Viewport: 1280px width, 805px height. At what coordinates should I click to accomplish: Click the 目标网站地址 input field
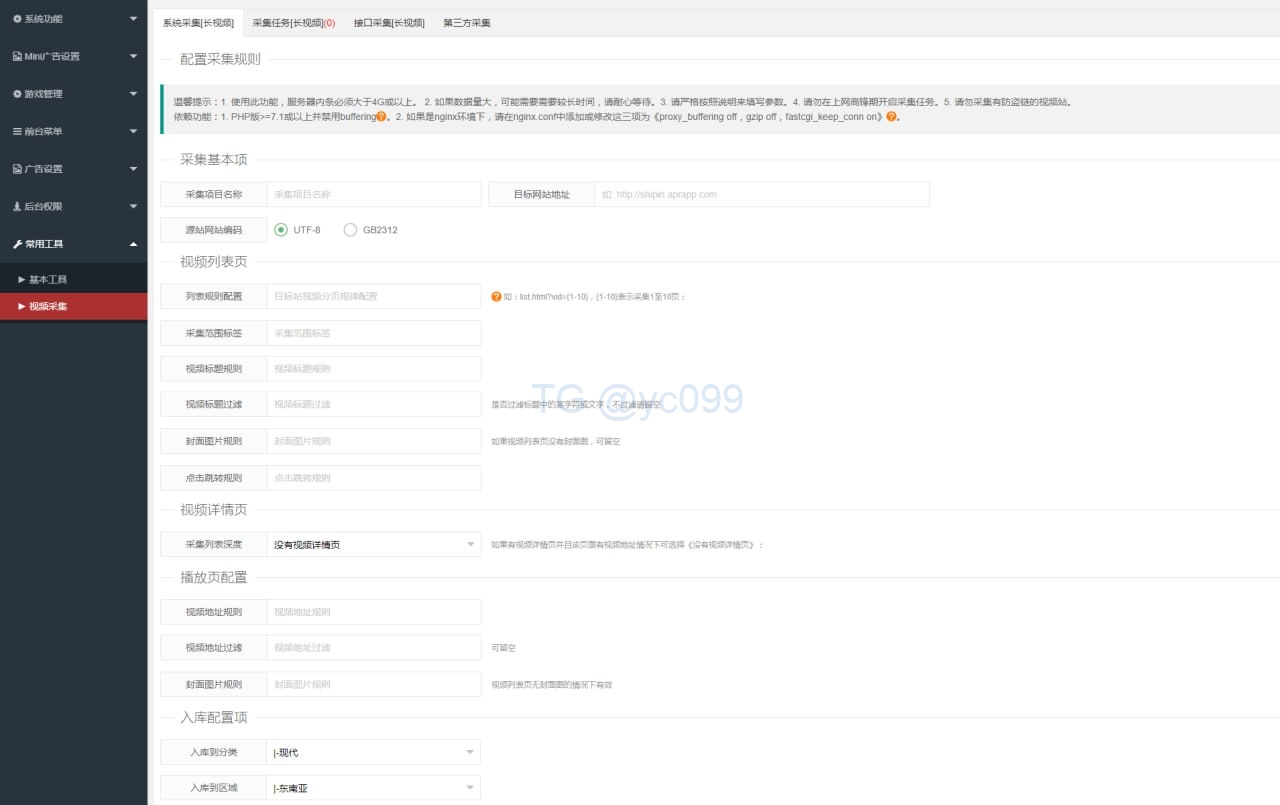(x=762, y=194)
